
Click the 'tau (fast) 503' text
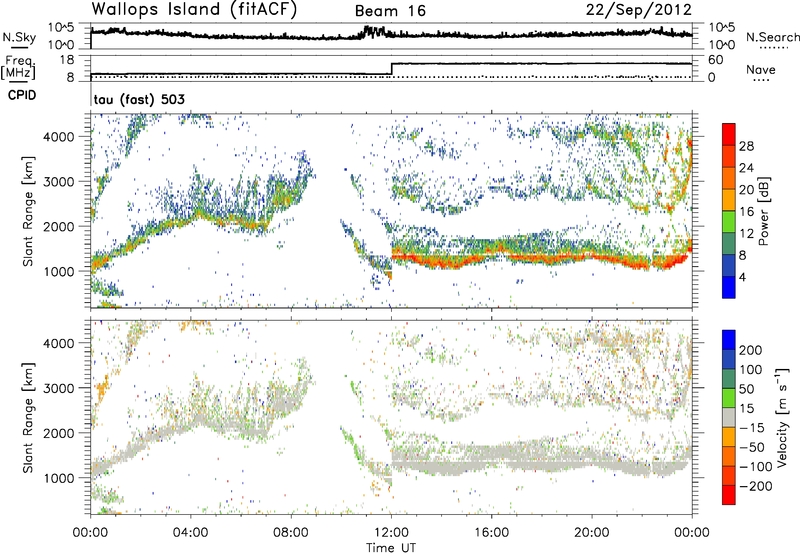139,99
